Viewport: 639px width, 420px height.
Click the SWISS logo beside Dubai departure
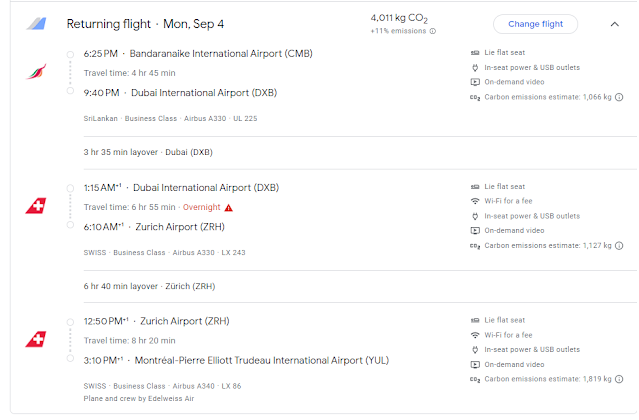(35, 207)
